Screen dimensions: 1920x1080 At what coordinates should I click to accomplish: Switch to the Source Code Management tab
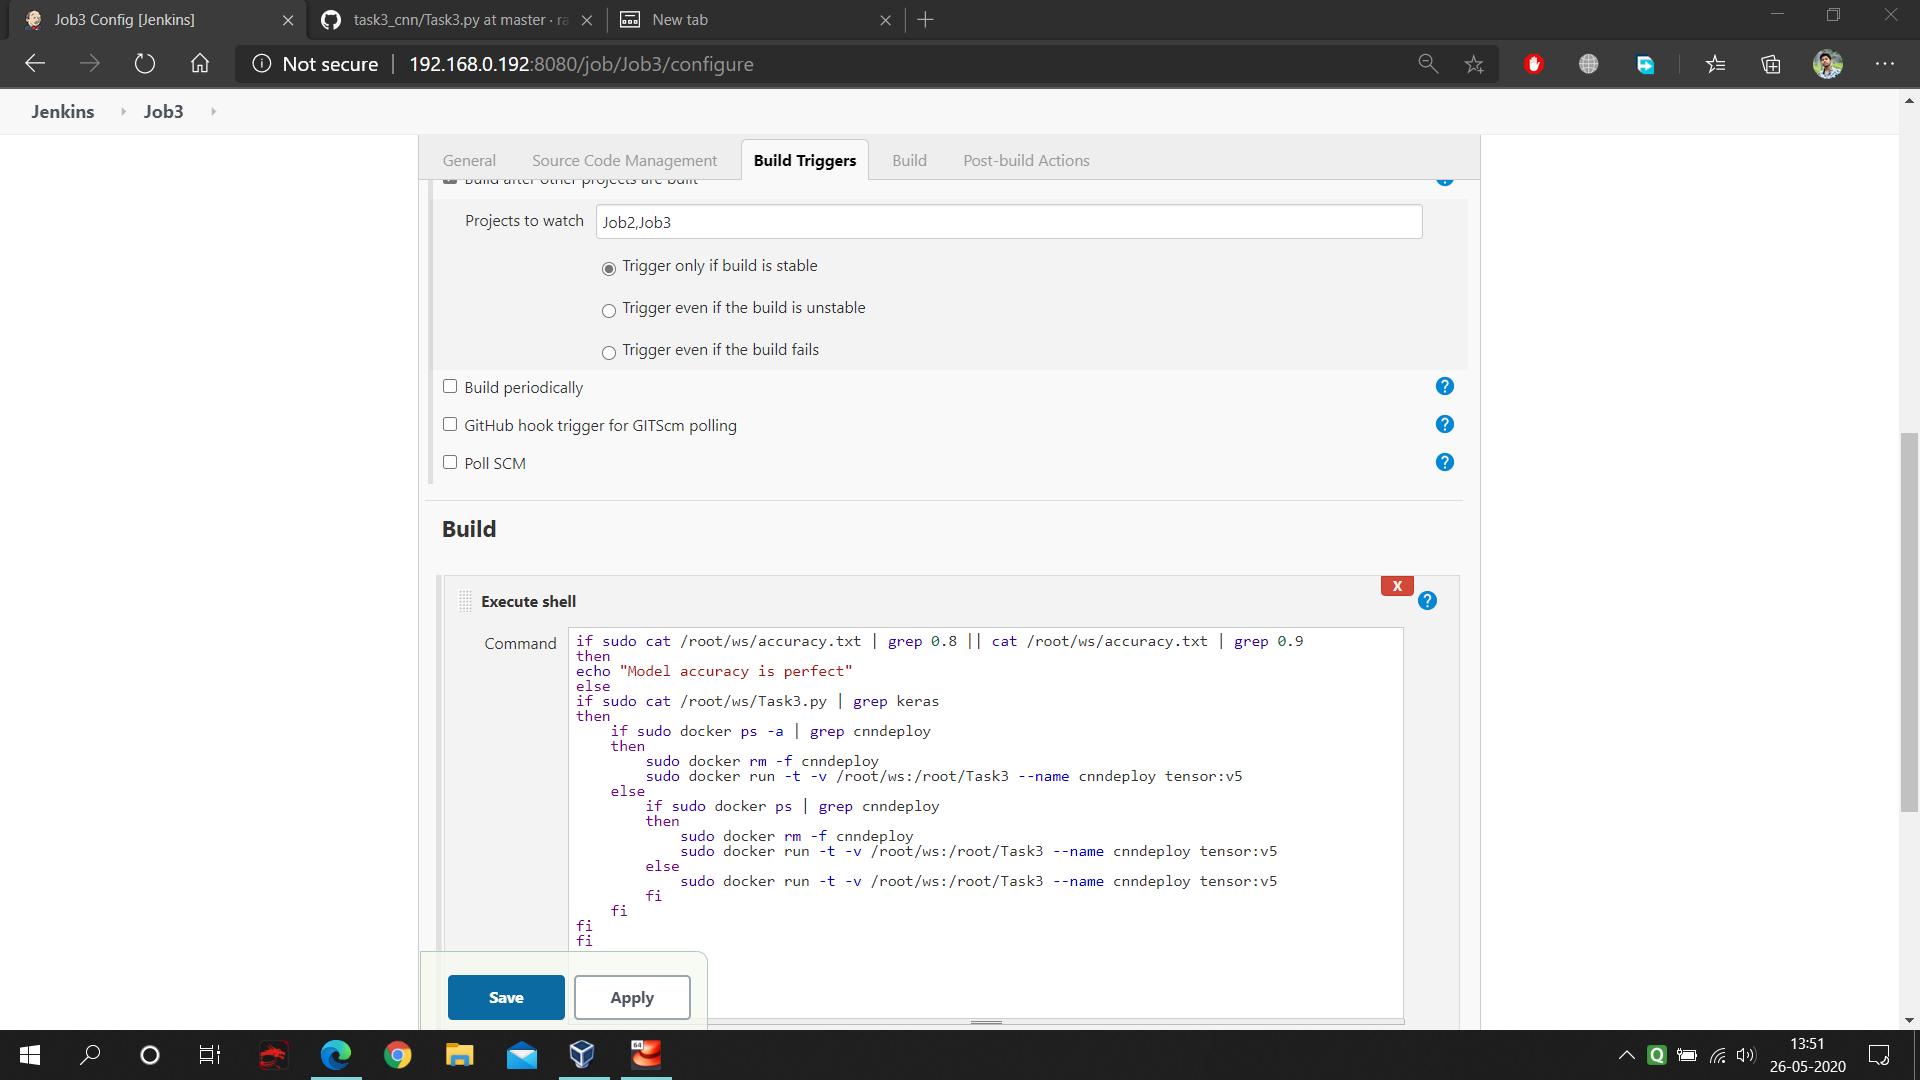click(x=624, y=161)
